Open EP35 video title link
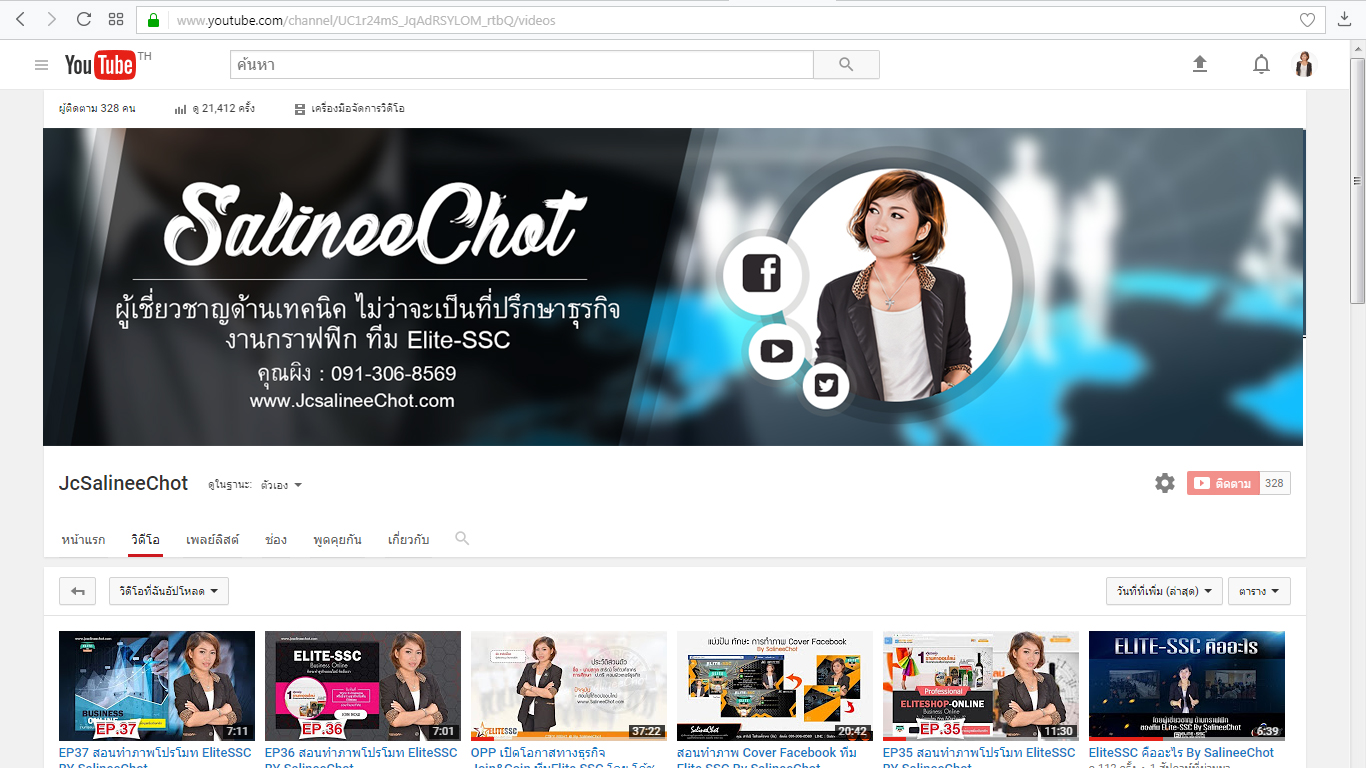Viewport: 1366px width, 768px height. point(979,758)
